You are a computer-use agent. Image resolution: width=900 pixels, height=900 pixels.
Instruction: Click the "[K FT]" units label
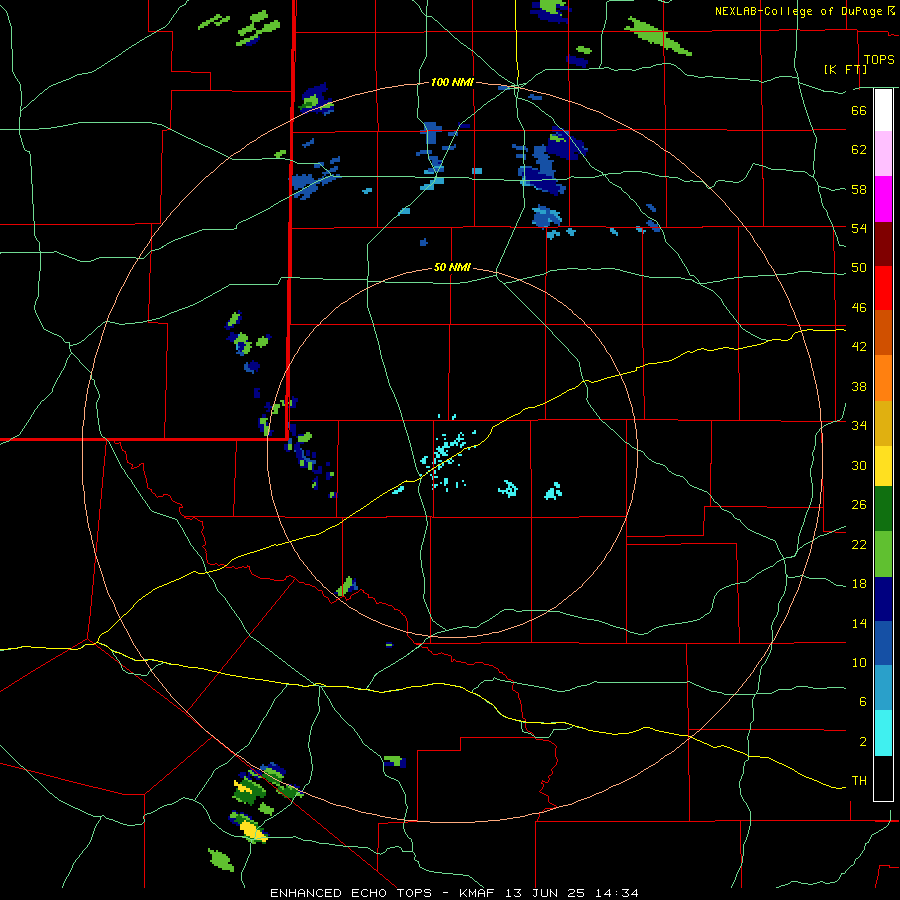[845, 69]
